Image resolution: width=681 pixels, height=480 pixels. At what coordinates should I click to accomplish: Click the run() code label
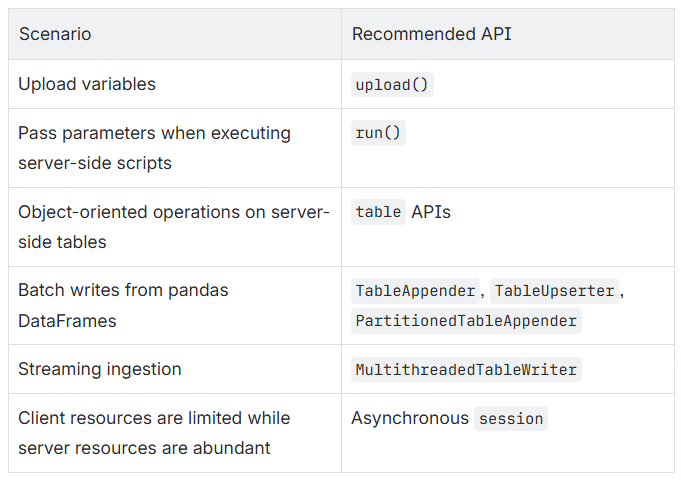(x=378, y=133)
